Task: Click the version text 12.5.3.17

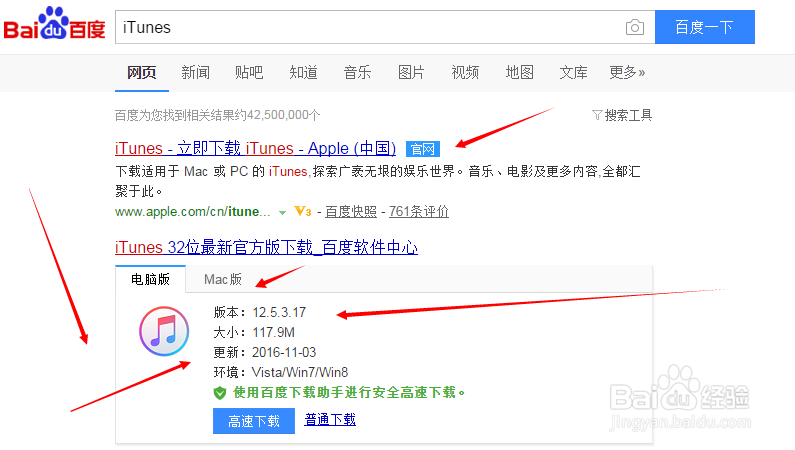Action: tap(279, 312)
